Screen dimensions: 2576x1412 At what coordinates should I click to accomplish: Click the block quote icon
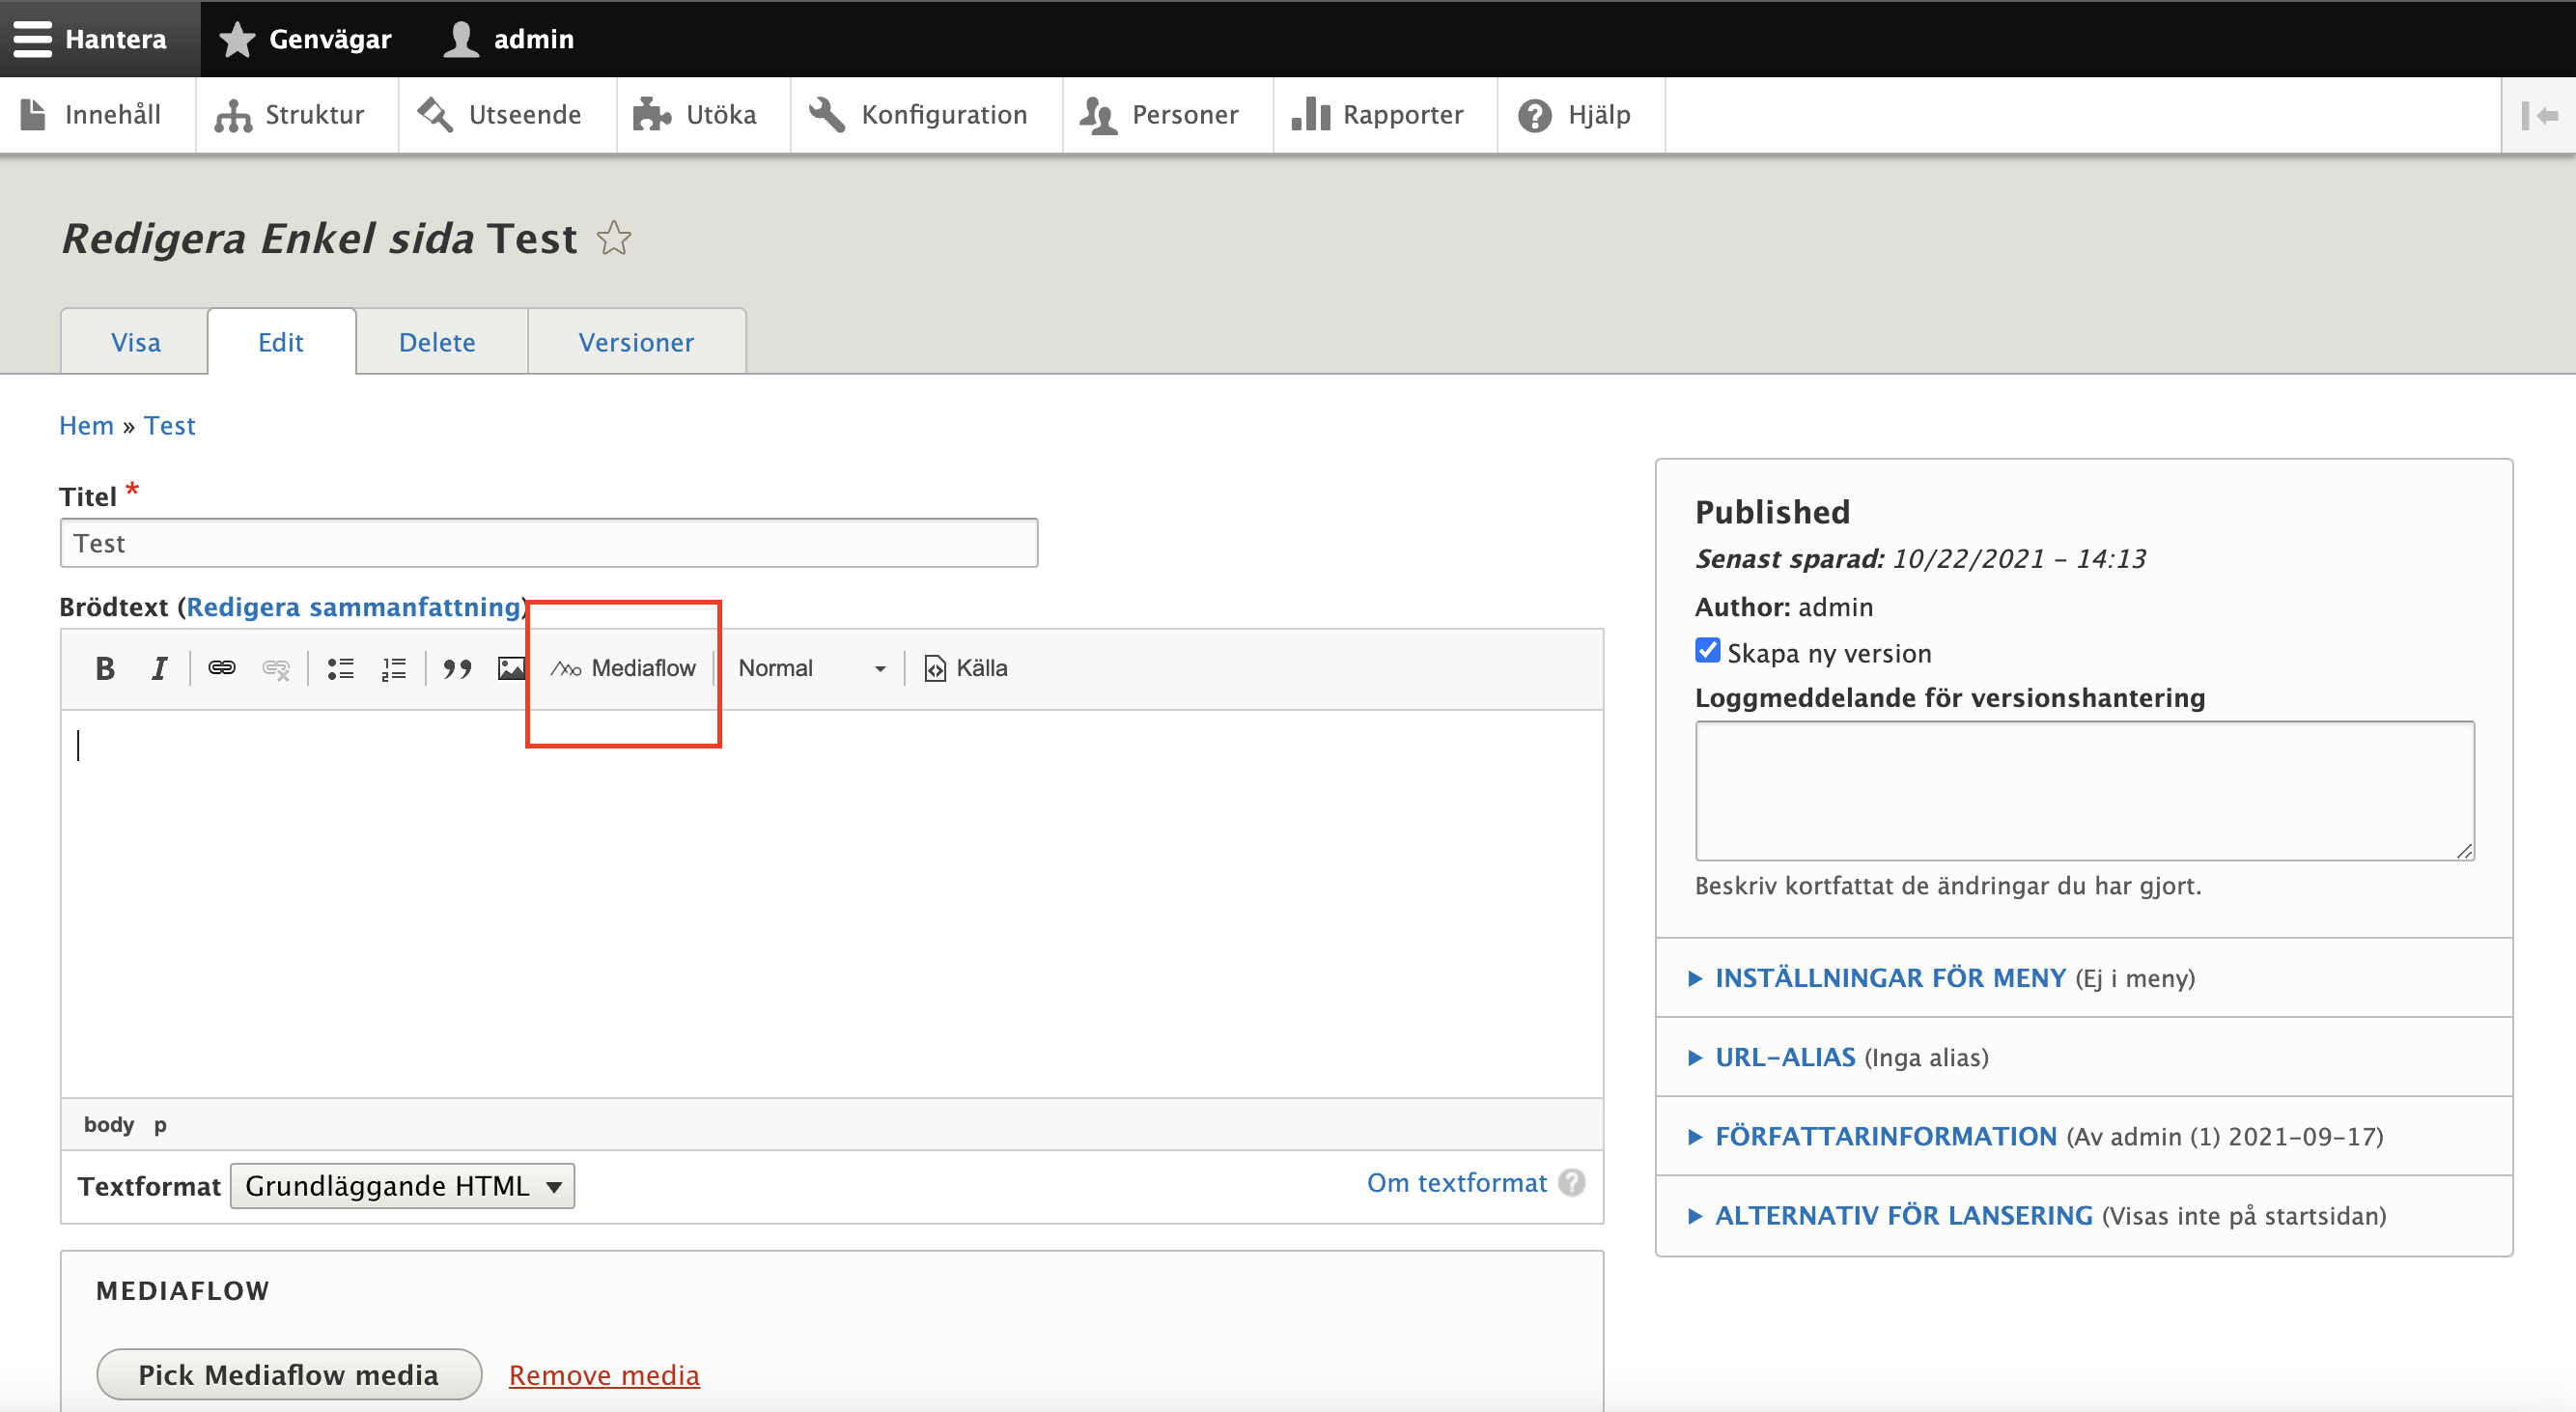tap(457, 668)
